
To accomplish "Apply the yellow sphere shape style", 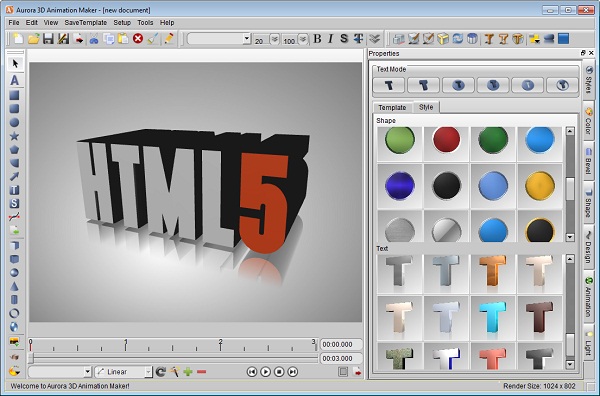I will click(x=540, y=186).
